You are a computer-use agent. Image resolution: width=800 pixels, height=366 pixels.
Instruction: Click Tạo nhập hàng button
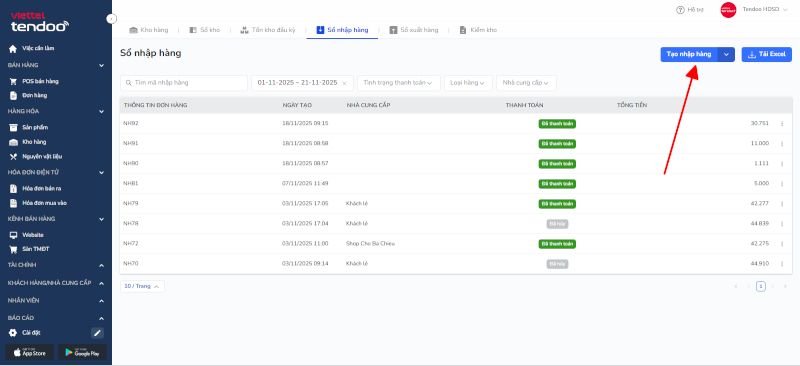point(689,55)
